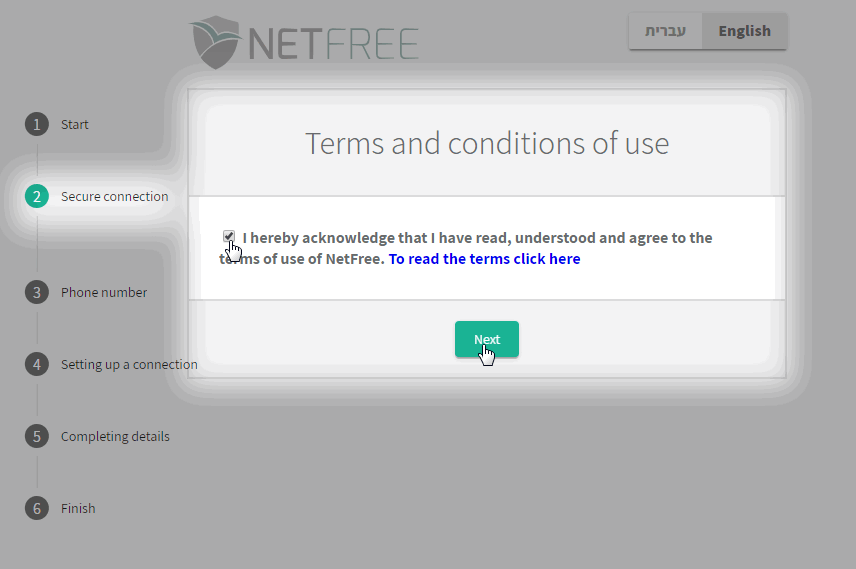This screenshot has width=856, height=569.
Task: Select the Secure connection step label
Action: click(x=115, y=197)
